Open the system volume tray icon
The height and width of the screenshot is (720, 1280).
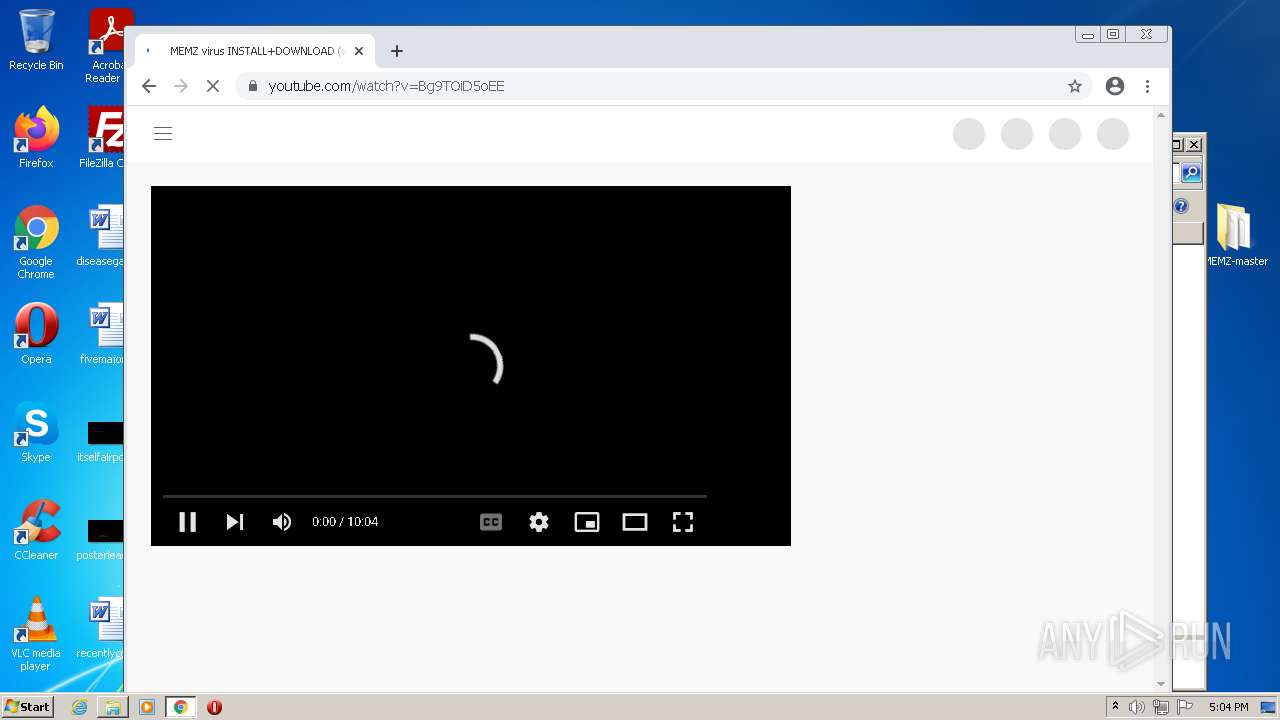[1137, 707]
